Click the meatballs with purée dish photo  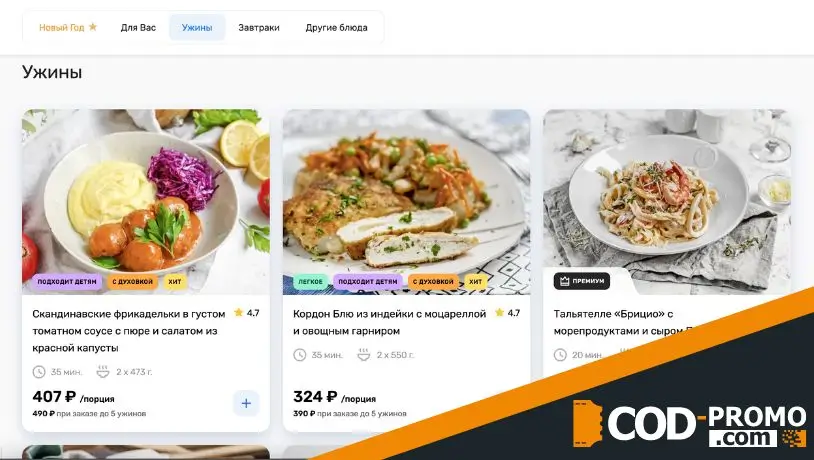(146, 202)
